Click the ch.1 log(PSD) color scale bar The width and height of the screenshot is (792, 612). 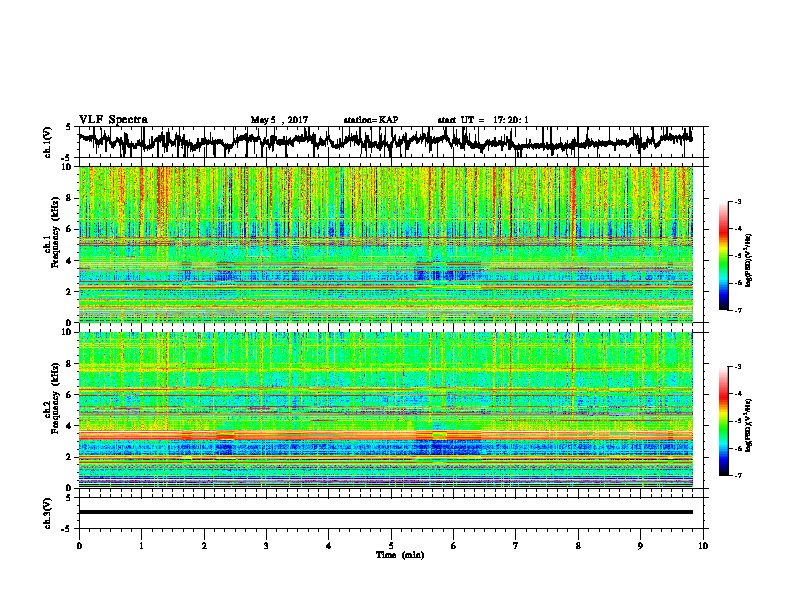(724, 256)
